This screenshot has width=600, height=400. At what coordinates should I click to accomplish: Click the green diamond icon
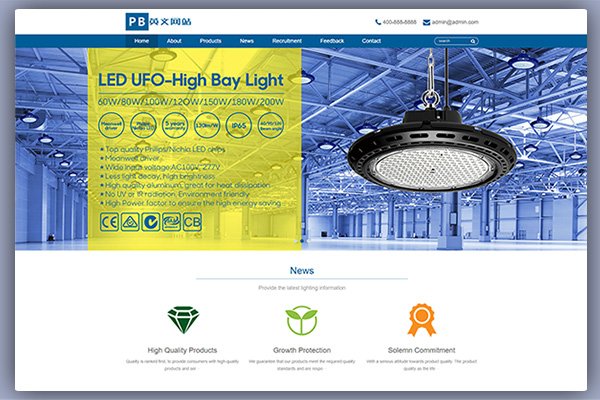point(183,319)
